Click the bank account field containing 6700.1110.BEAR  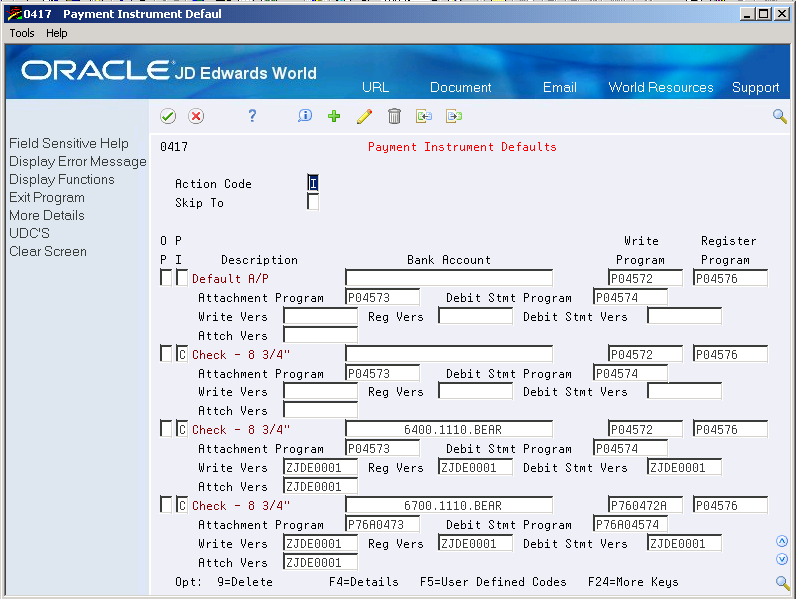coord(449,505)
